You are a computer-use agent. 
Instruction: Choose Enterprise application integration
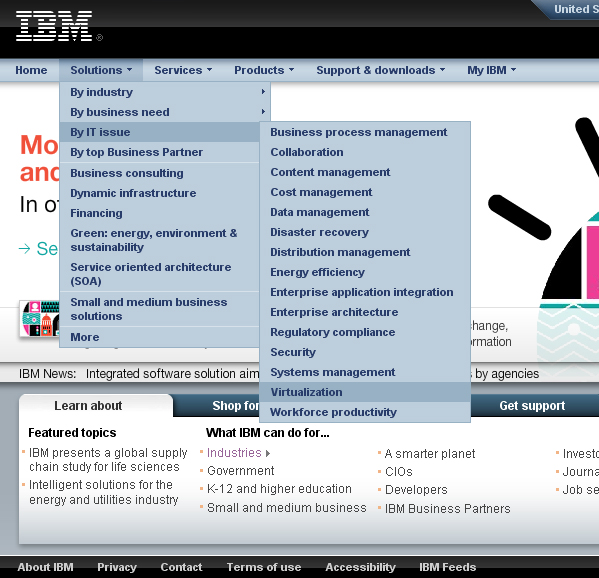click(365, 292)
